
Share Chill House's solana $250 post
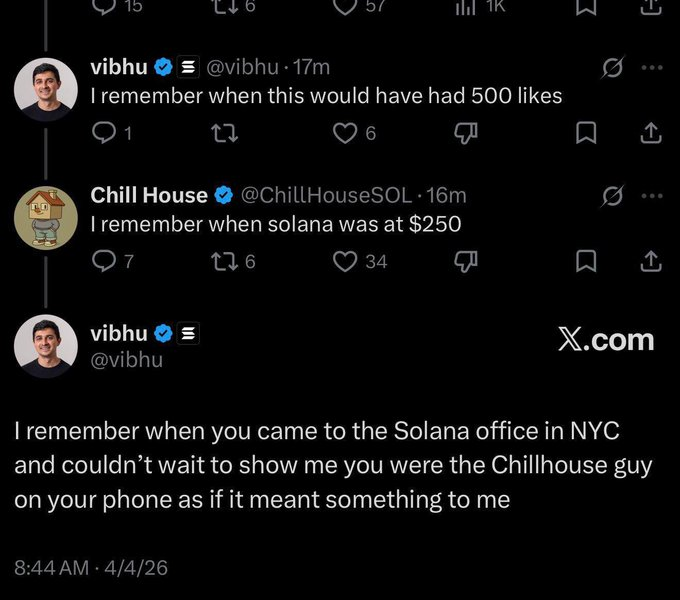651,261
